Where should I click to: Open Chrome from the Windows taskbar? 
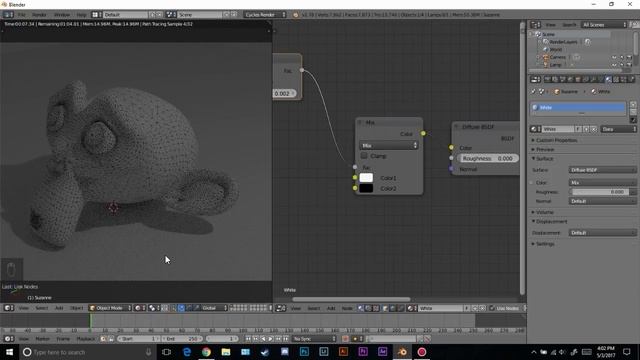[x=206, y=352]
